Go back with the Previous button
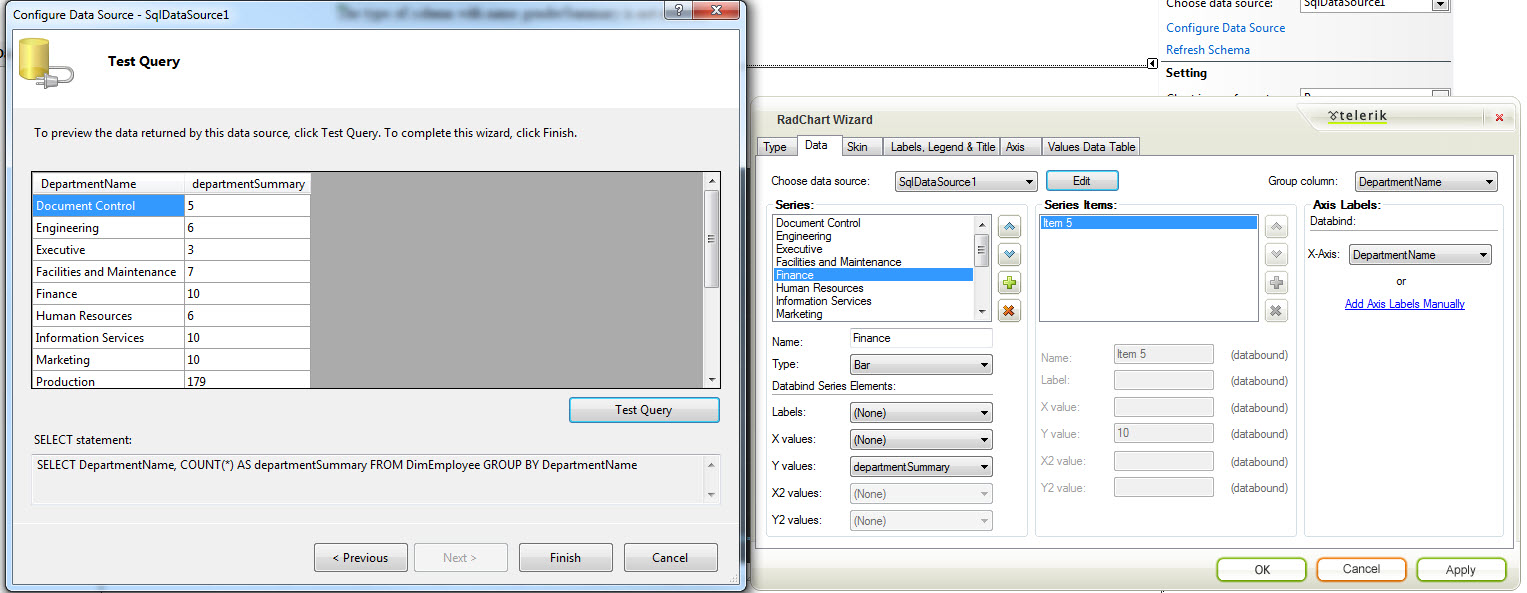Screen dimensions: 1527x593 click(361, 558)
